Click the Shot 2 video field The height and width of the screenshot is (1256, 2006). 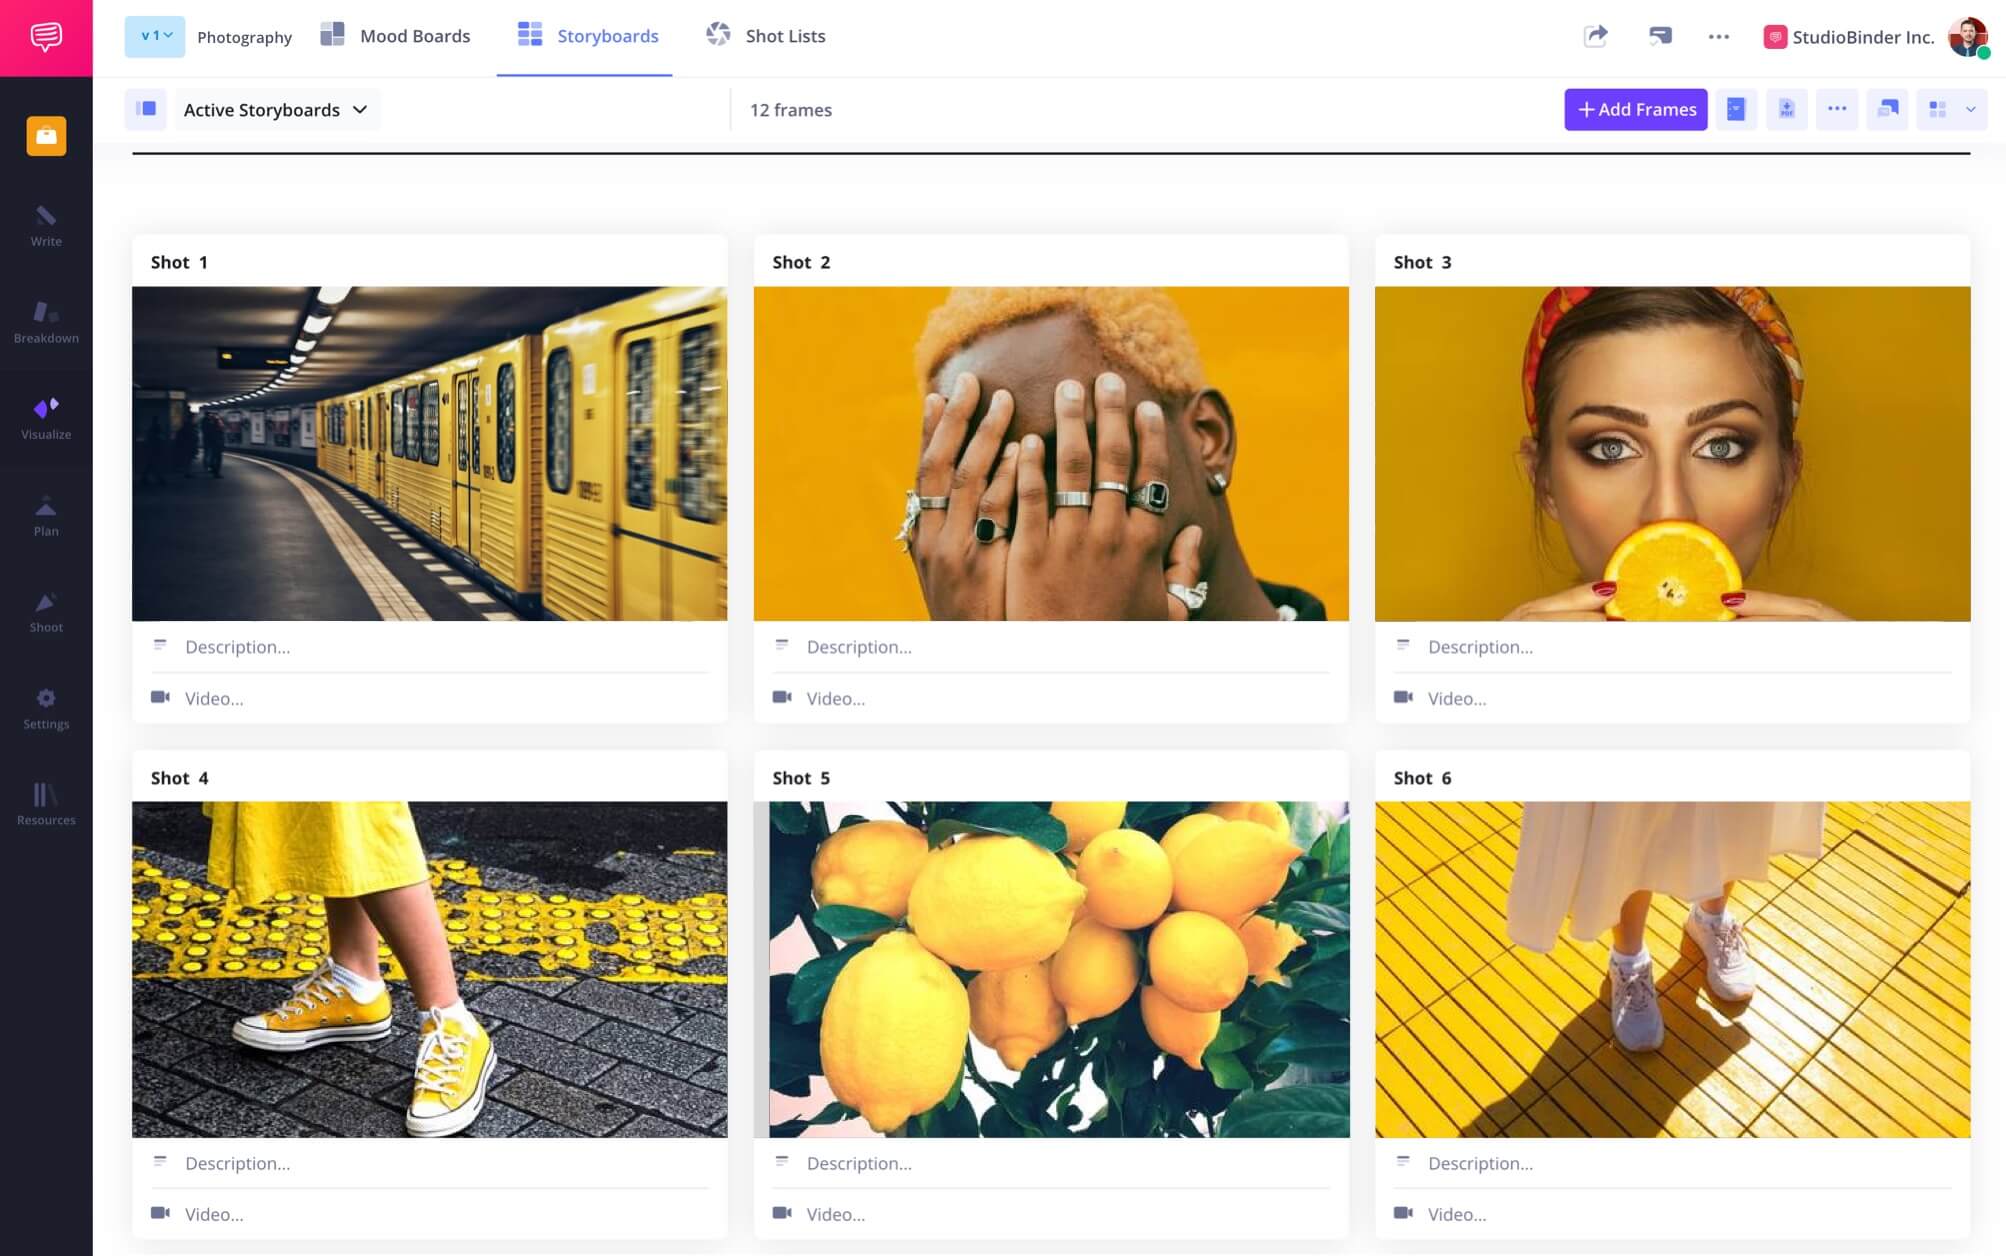[x=1051, y=698]
